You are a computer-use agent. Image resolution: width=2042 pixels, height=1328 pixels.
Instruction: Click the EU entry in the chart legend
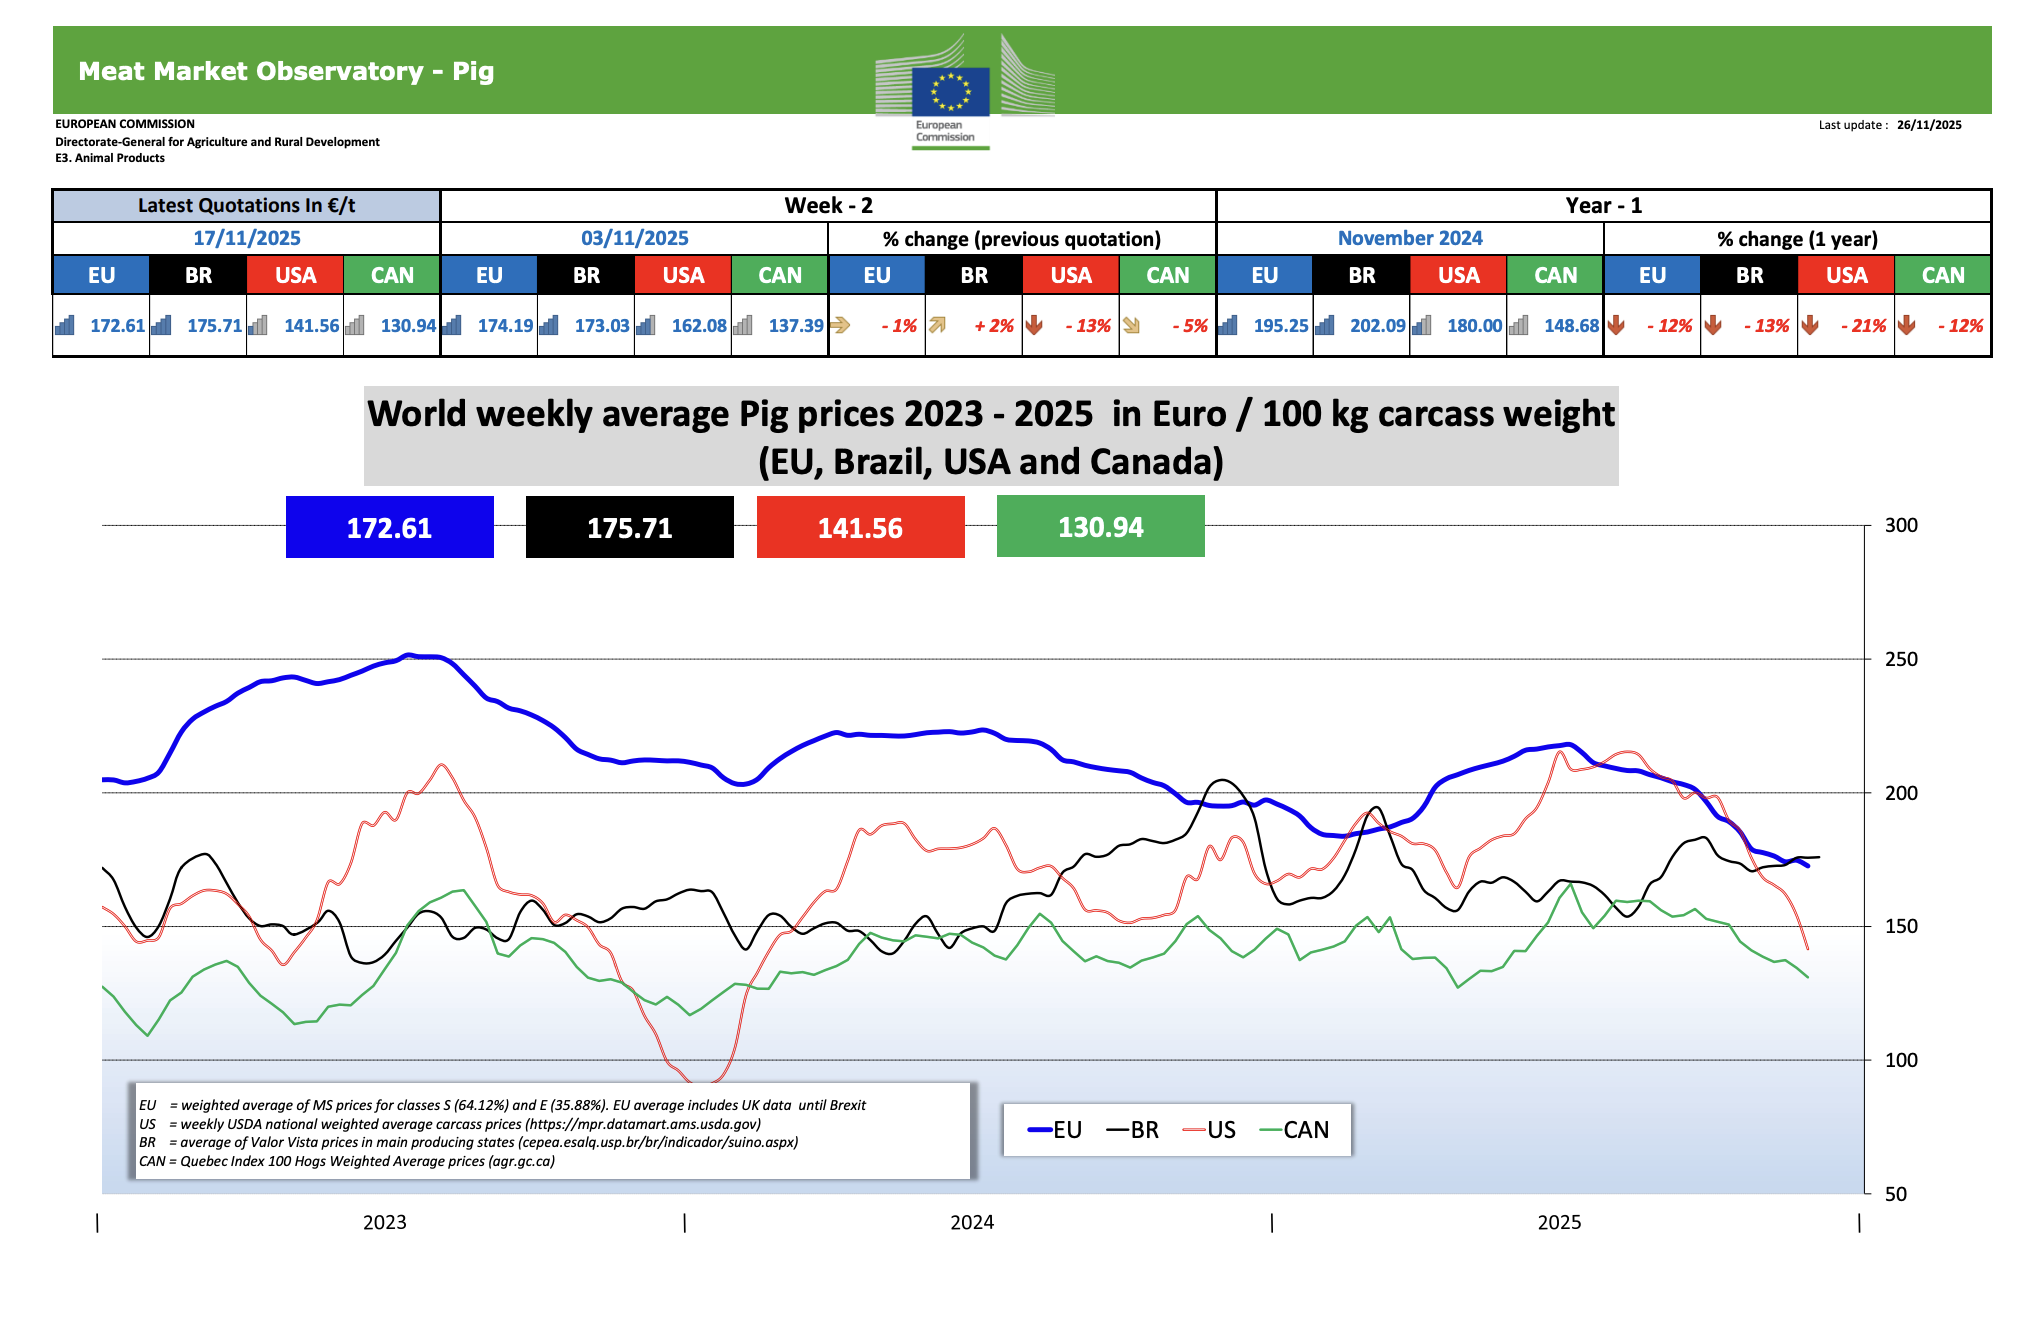coord(1055,1130)
